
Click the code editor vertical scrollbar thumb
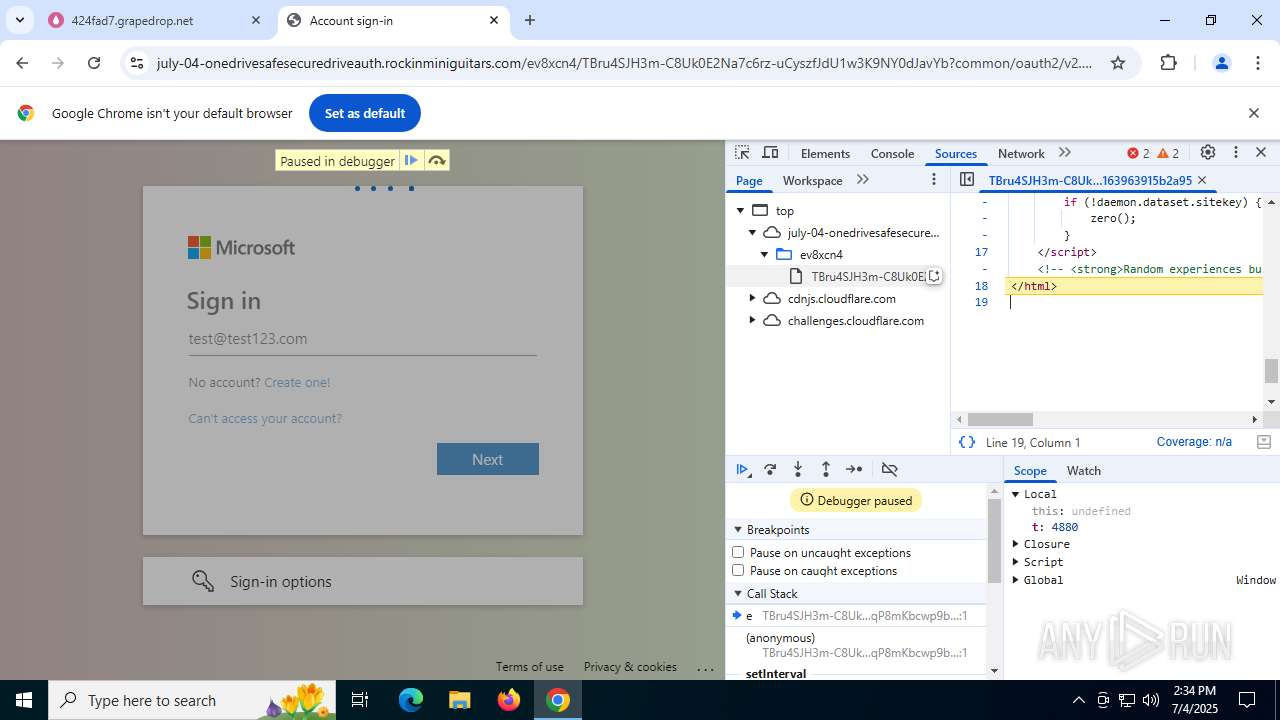click(x=1271, y=371)
